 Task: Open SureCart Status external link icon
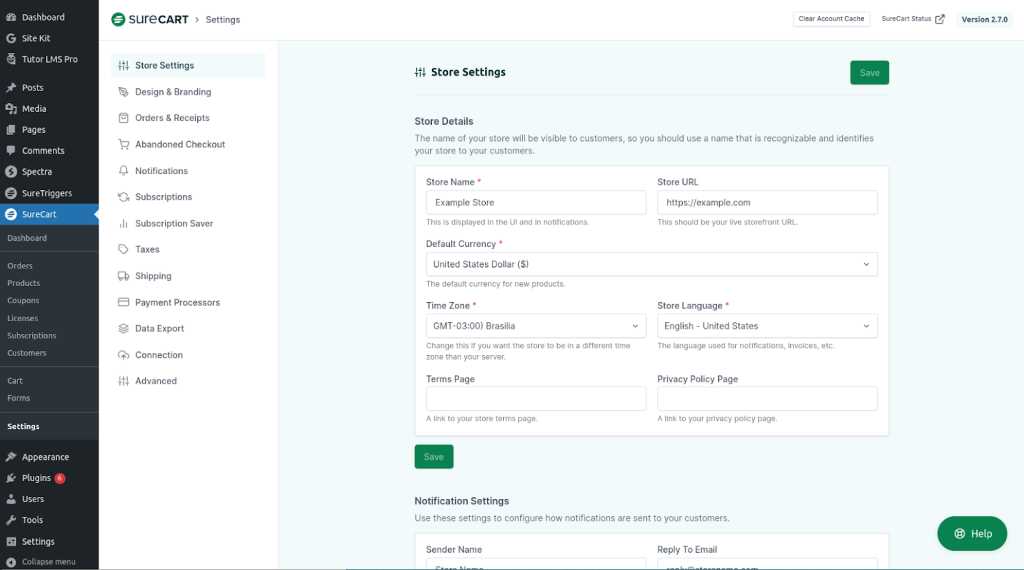(x=939, y=19)
